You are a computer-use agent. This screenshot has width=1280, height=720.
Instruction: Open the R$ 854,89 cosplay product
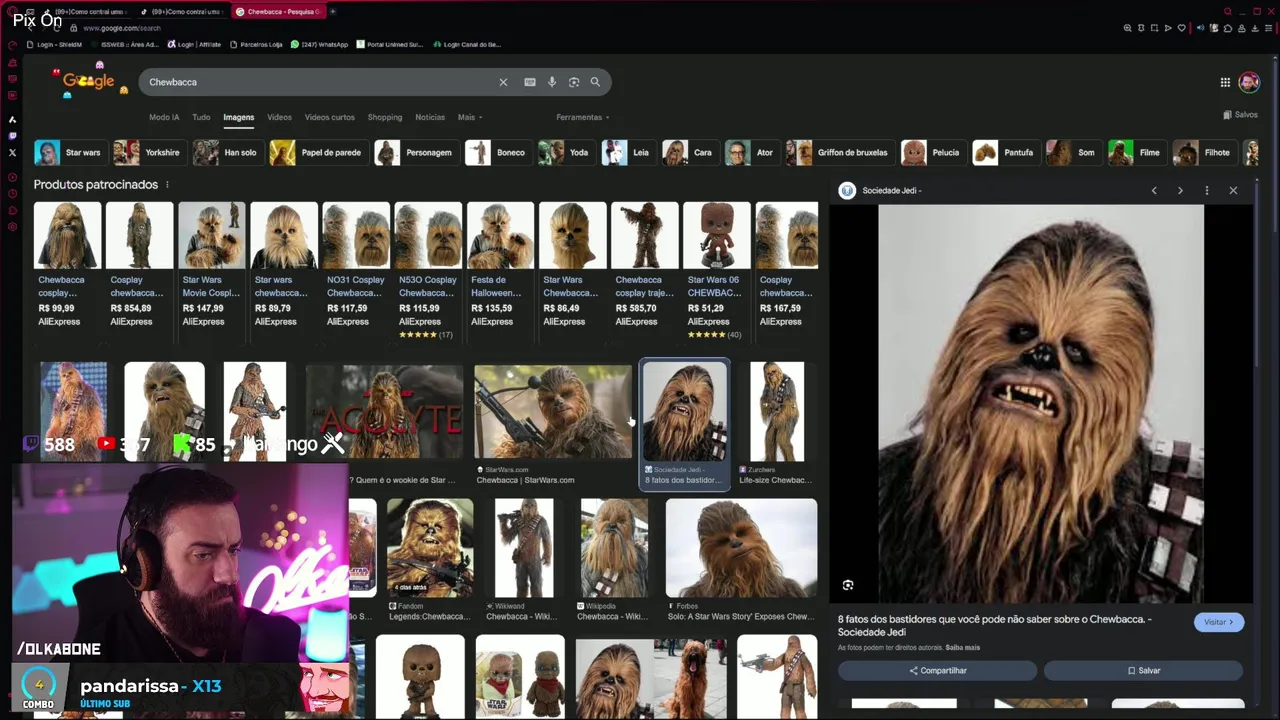point(139,264)
